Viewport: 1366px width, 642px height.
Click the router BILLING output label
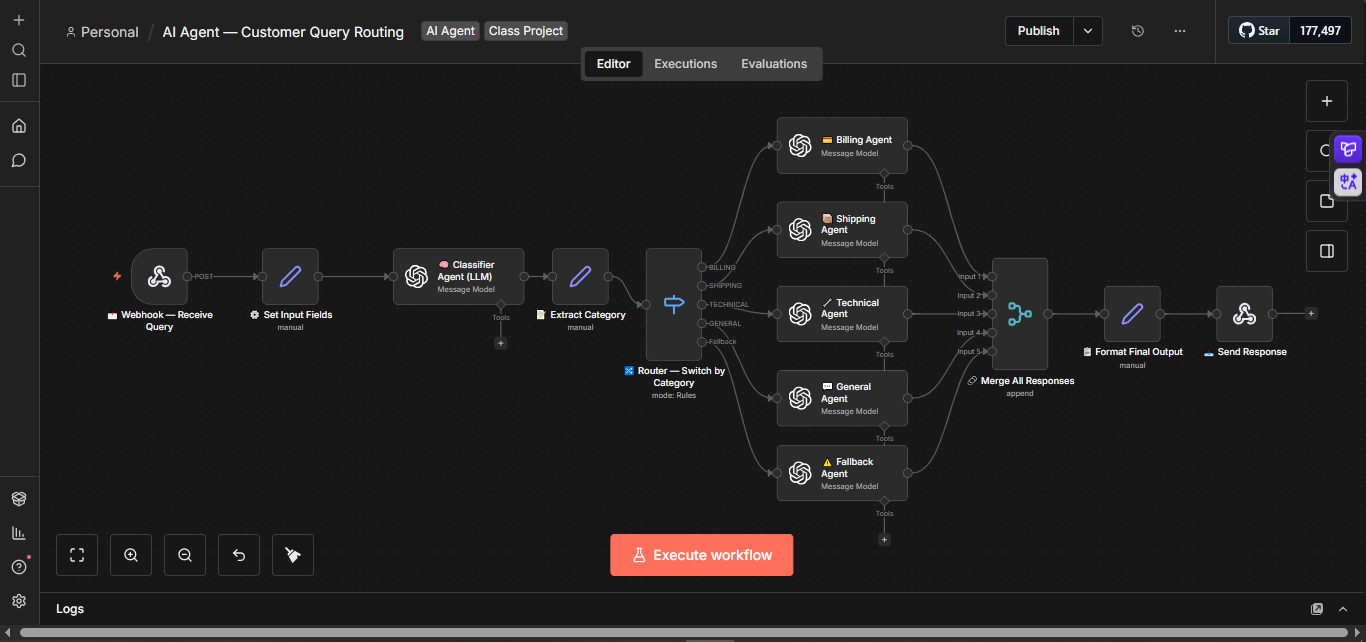(x=722, y=267)
